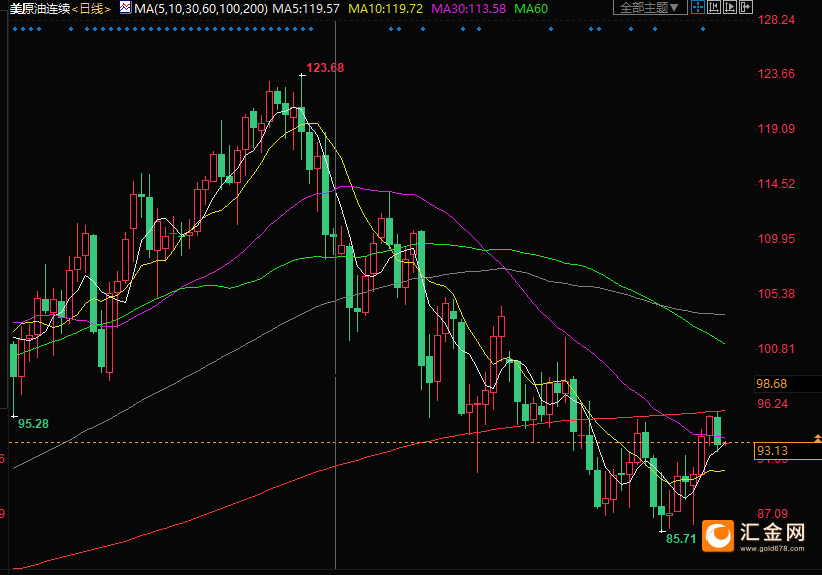Click the 85.71 low price label
The height and width of the screenshot is (575, 822).
click(x=680, y=538)
